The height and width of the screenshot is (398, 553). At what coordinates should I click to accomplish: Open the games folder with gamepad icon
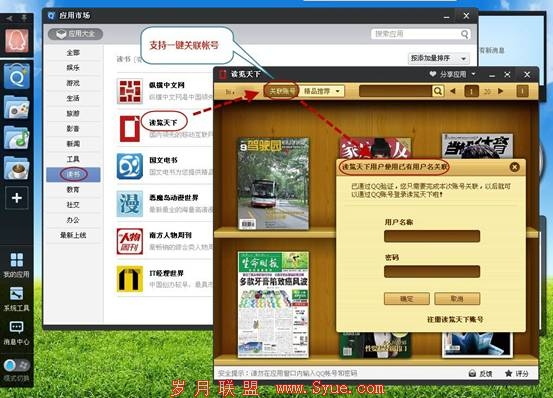(x=17, y=107)
